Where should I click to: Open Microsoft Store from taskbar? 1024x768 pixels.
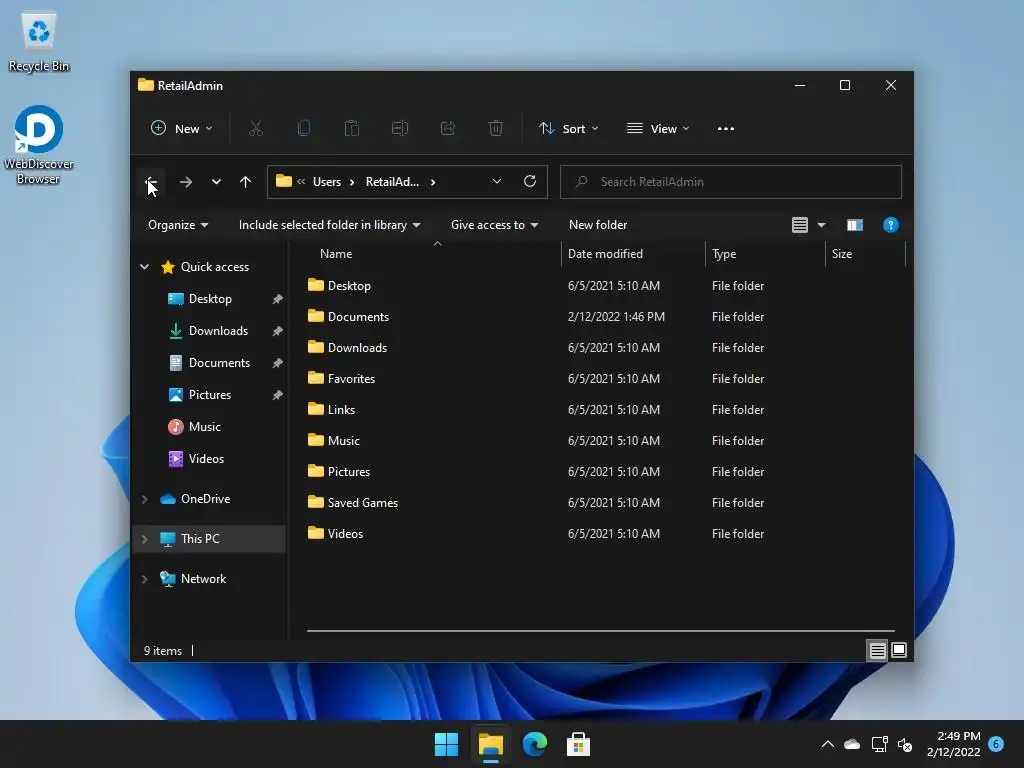point(578,744)
